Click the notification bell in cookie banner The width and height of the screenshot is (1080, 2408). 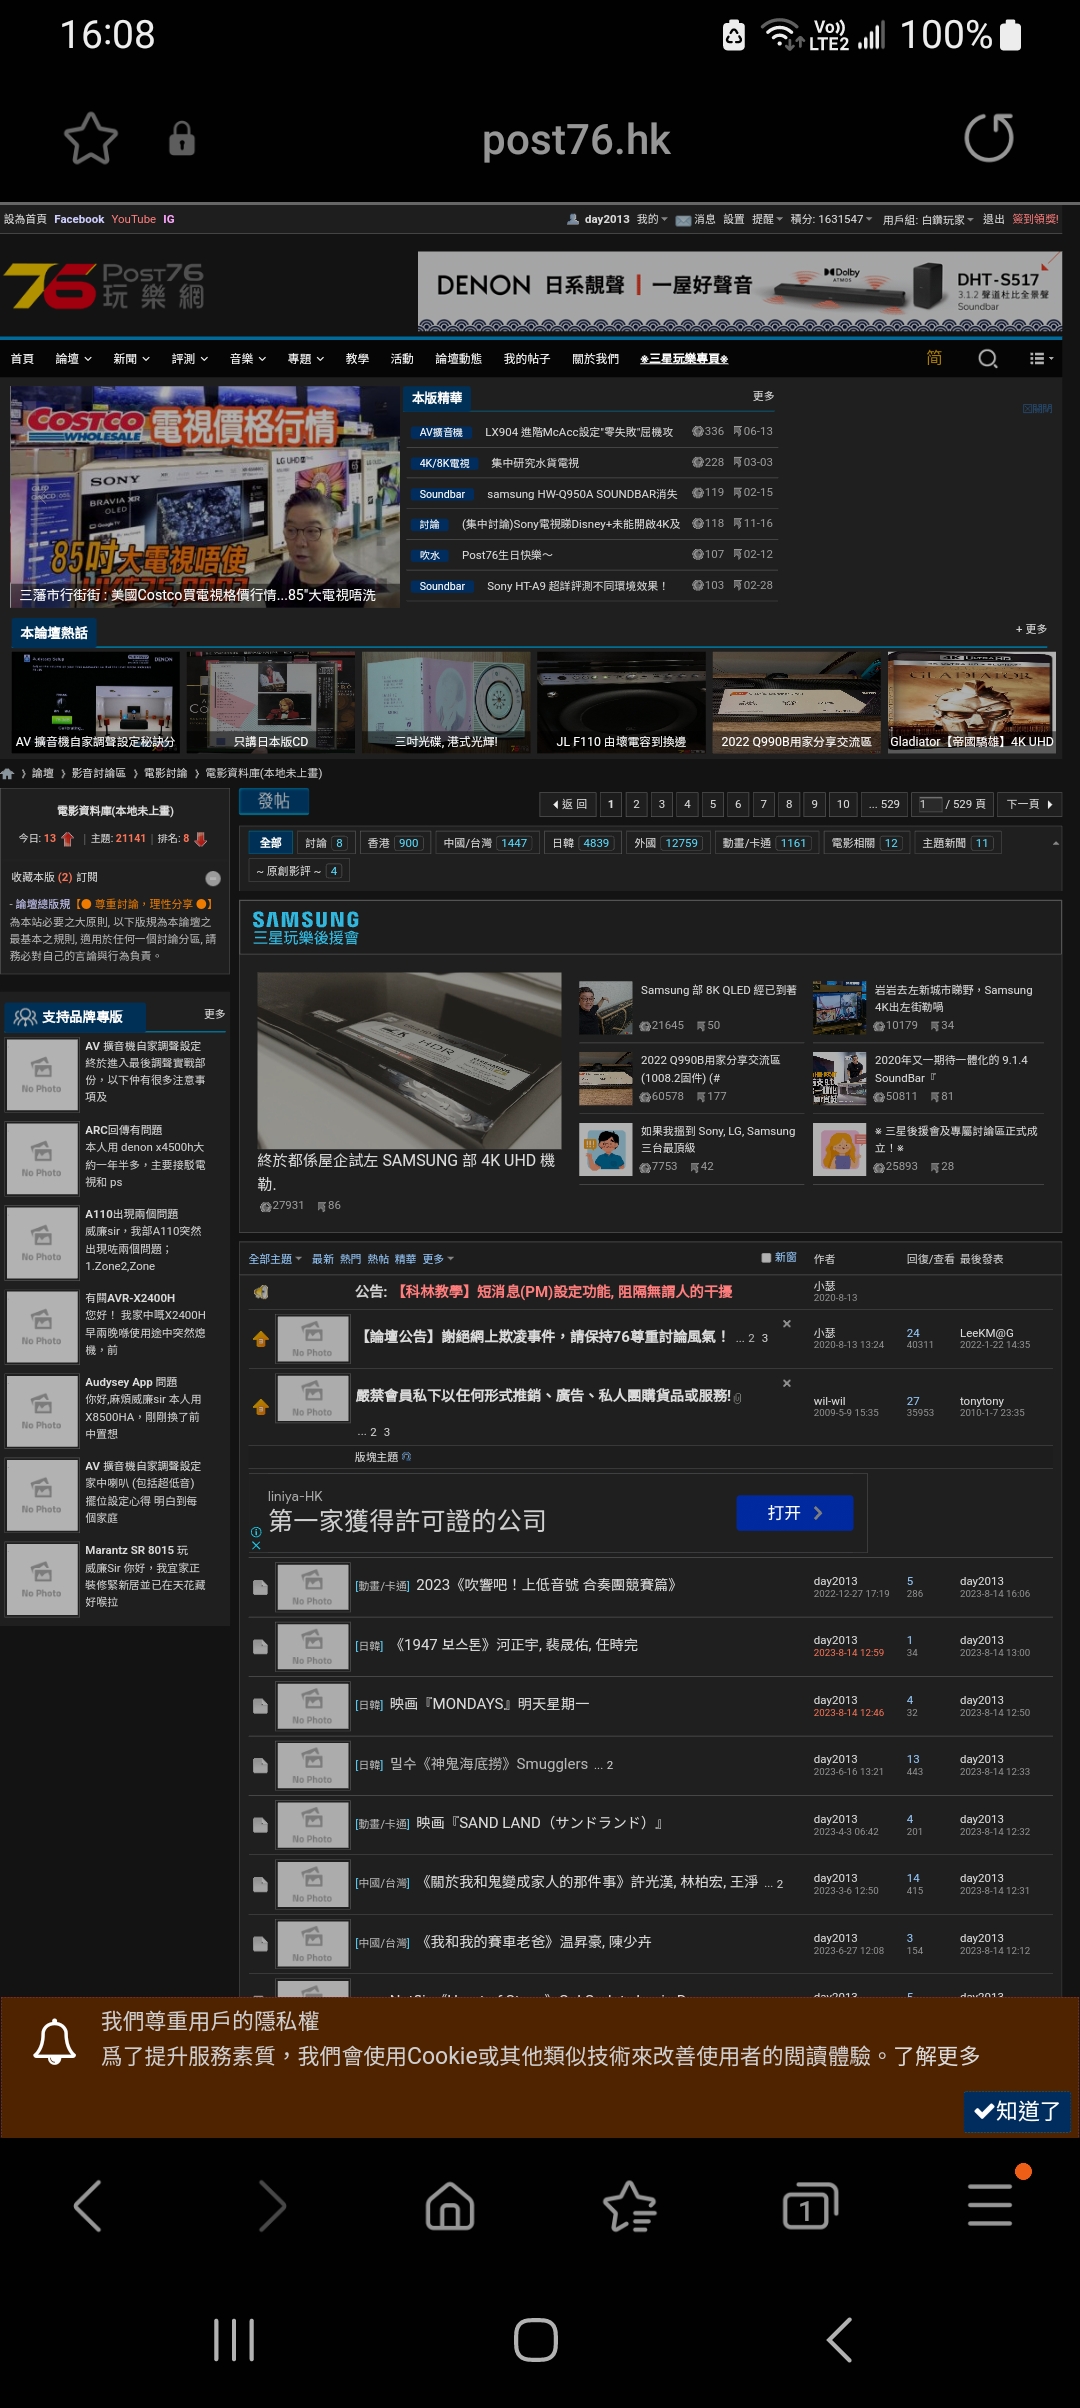(x=55, y=2041)
